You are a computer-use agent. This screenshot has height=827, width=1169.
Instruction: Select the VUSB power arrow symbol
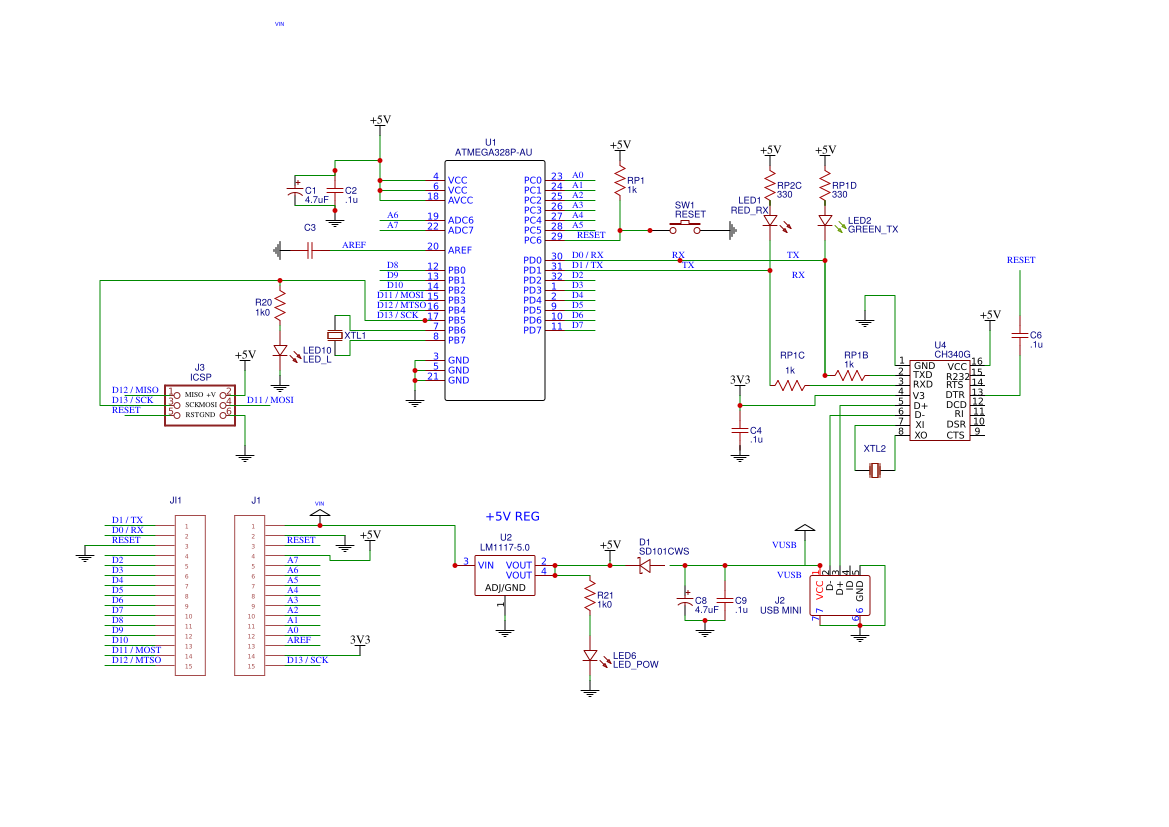[805, 528]
